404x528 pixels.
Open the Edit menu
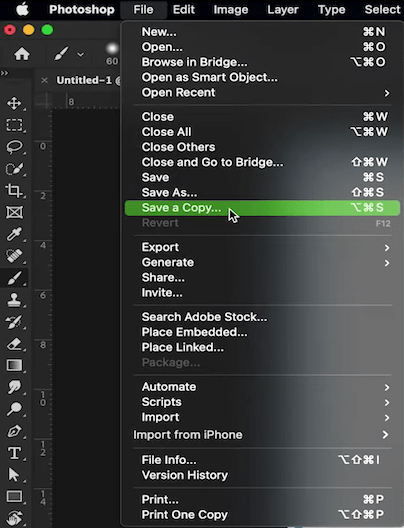184,9
